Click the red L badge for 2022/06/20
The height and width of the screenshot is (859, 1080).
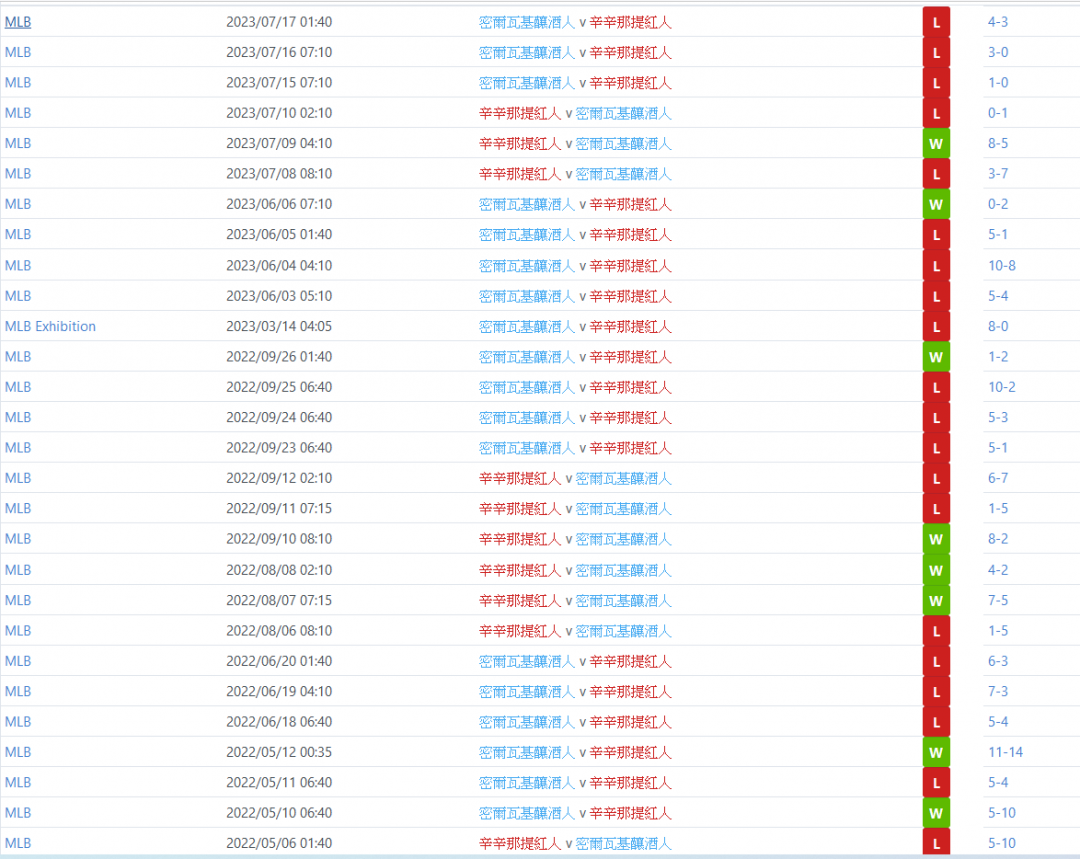coord(936,661)
